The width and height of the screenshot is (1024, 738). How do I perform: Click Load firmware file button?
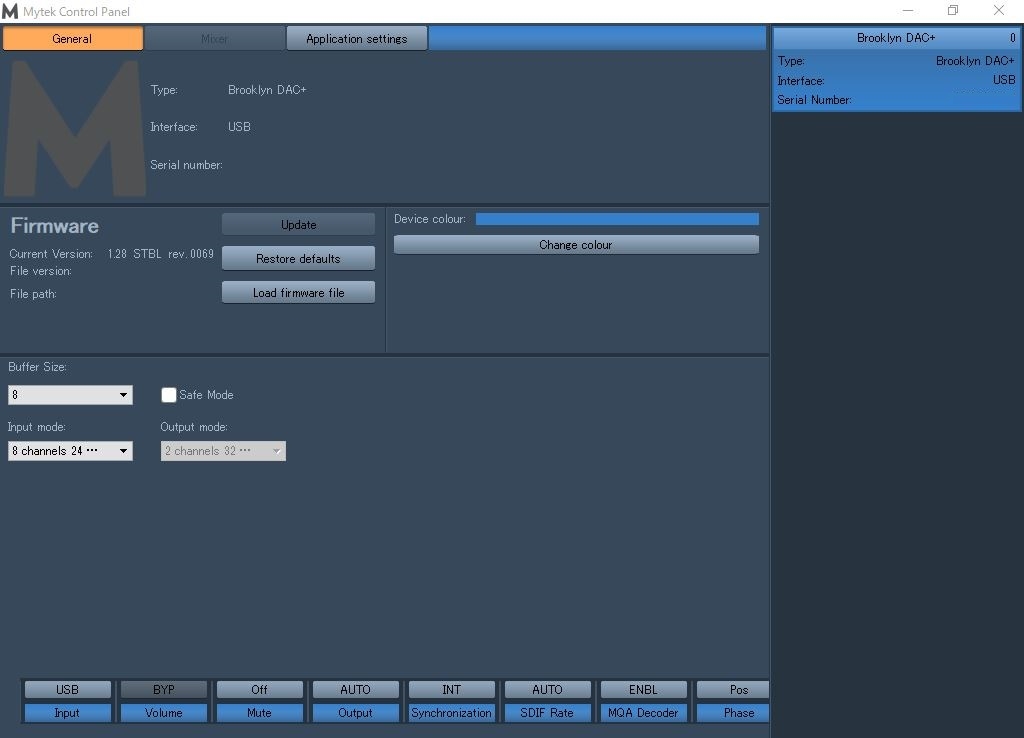coord(298,293)
